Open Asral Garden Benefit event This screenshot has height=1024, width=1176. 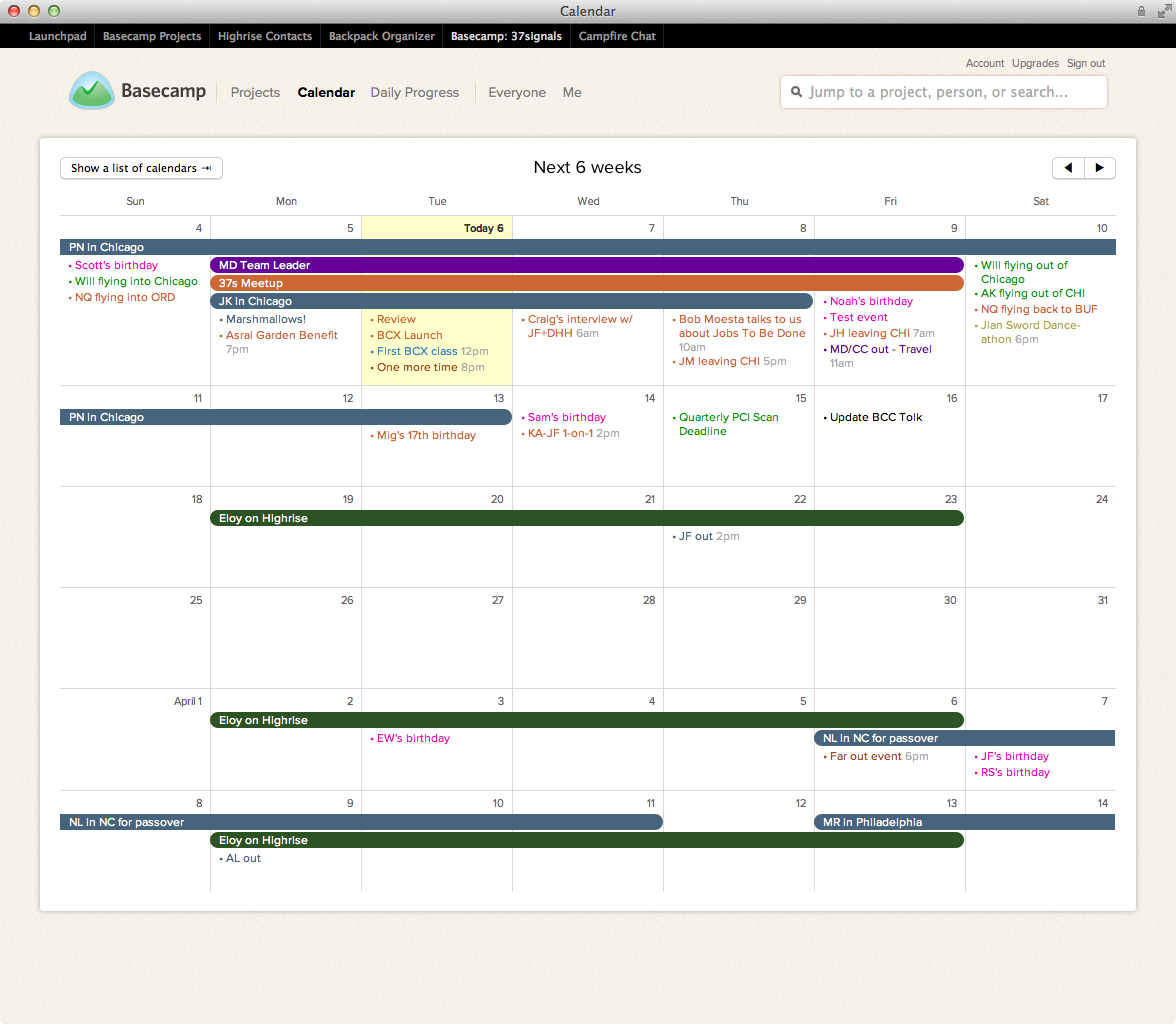tap(281, 342)
